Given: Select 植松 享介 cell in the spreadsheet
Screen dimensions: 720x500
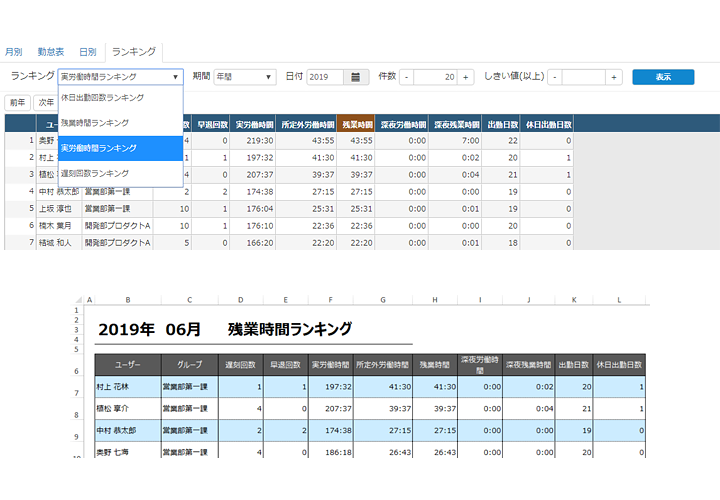Looking at the screenshot, I should point(128,408).
